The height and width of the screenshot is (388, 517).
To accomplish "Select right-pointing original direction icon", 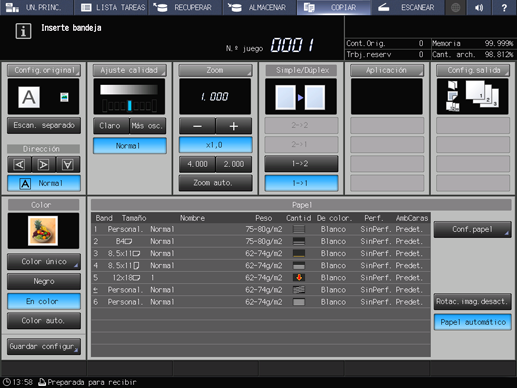I will click(x=43, y=164).
